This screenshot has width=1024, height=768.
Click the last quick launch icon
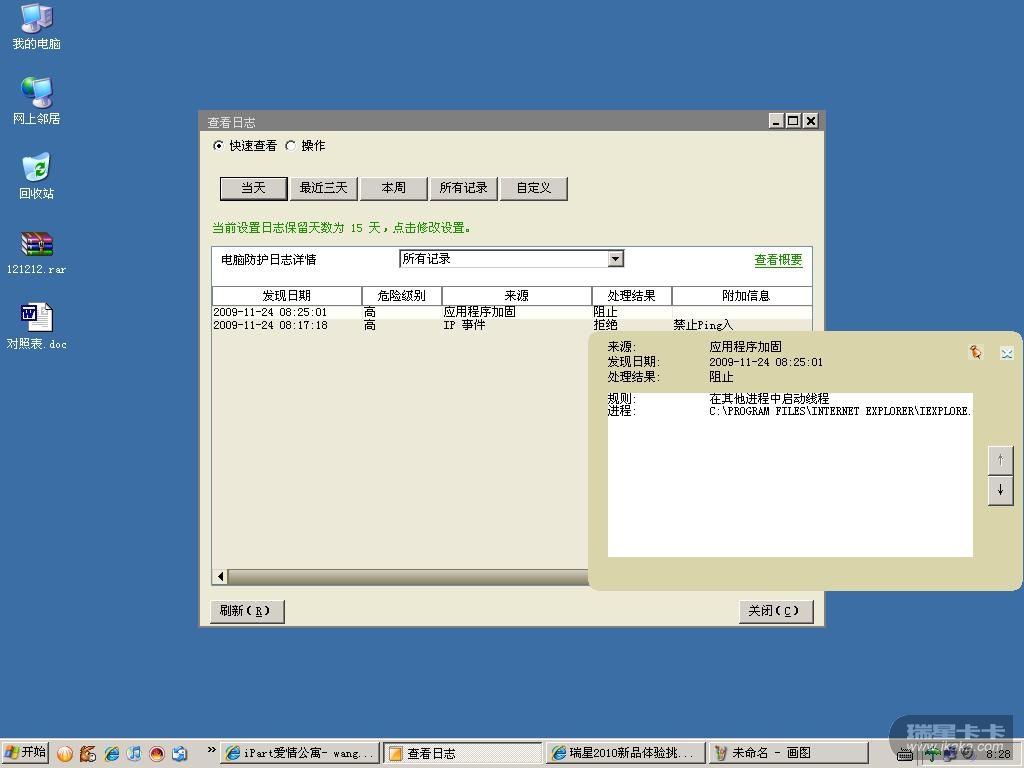pyautogui.click(x=180, y=754)
